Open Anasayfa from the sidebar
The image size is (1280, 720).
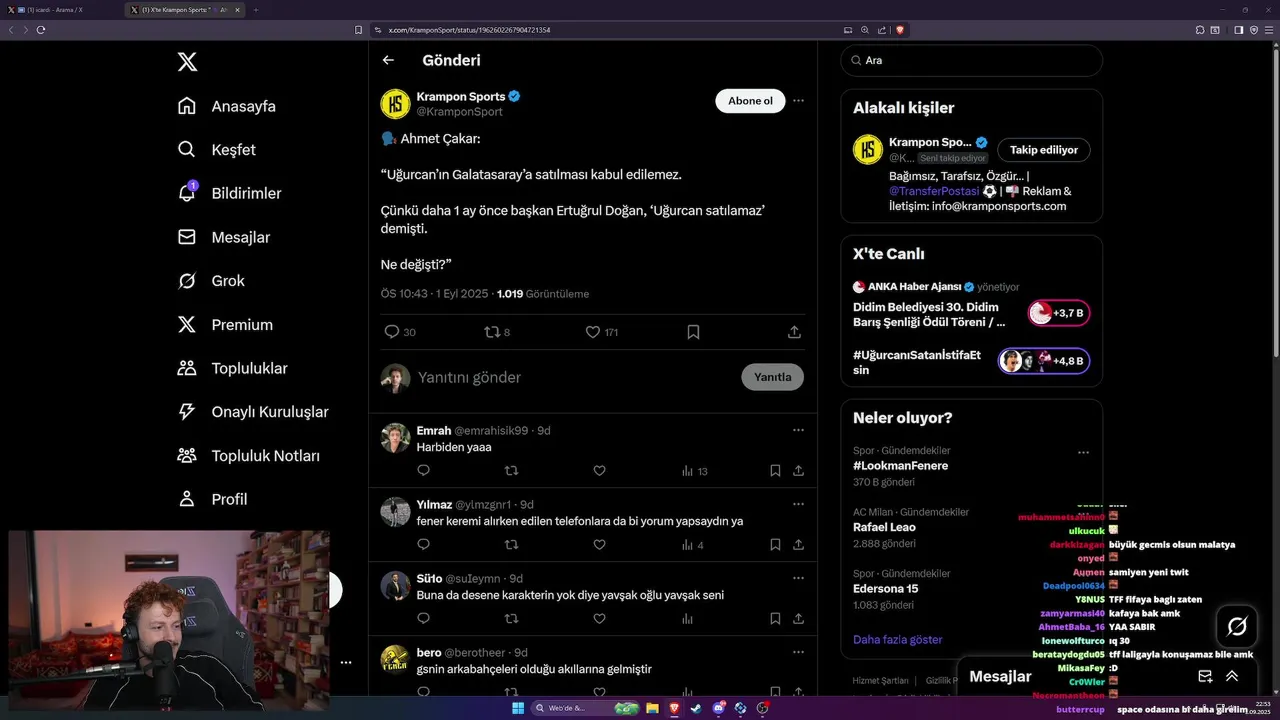point(226,106)
